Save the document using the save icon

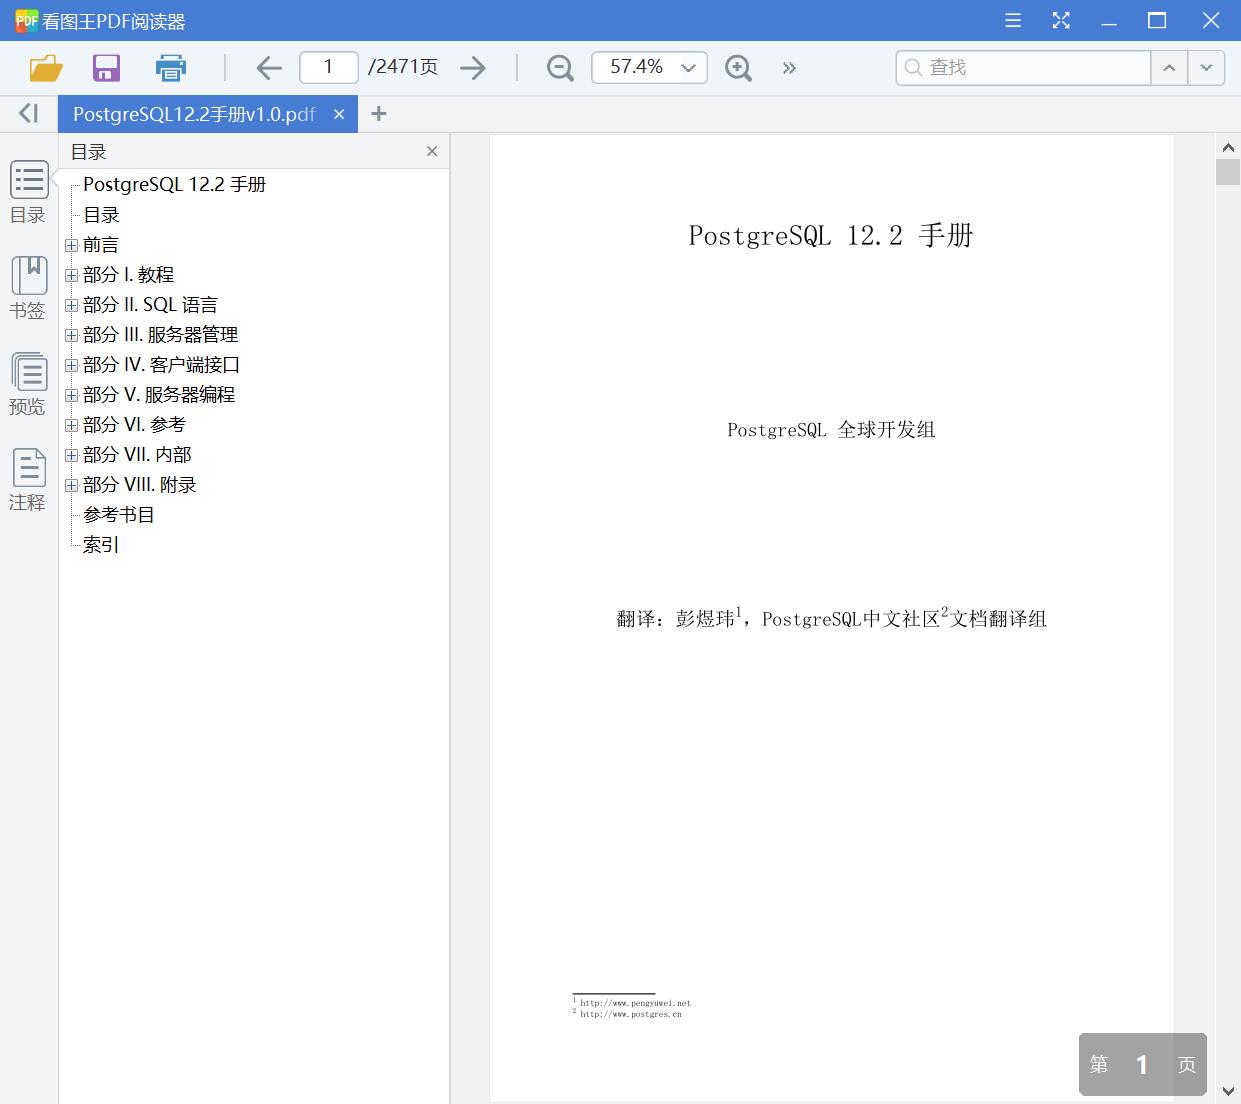point(106,67)
